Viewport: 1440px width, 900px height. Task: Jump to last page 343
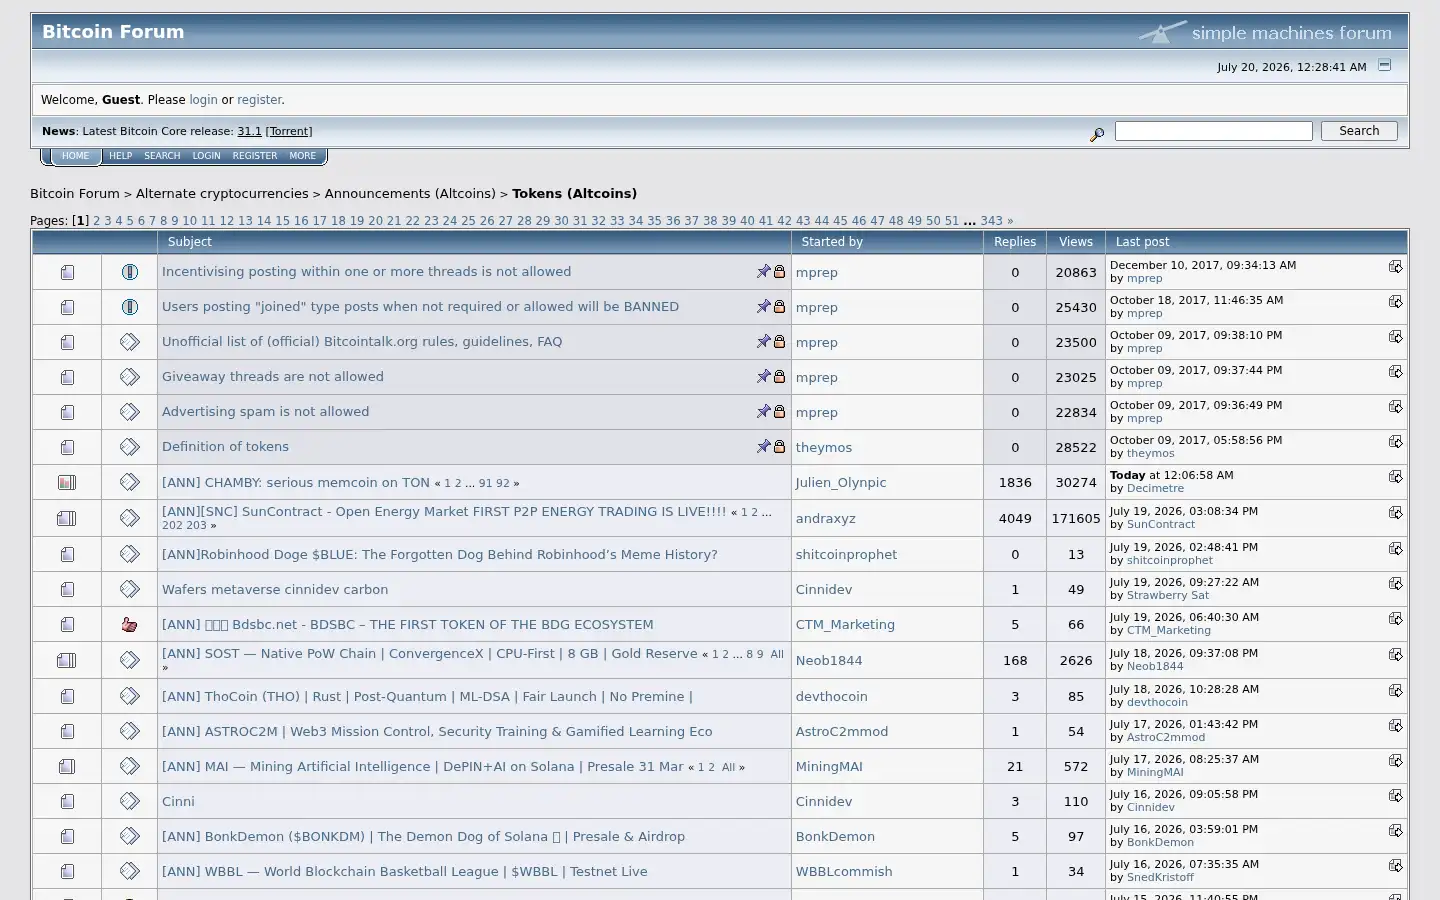point(991,221)
